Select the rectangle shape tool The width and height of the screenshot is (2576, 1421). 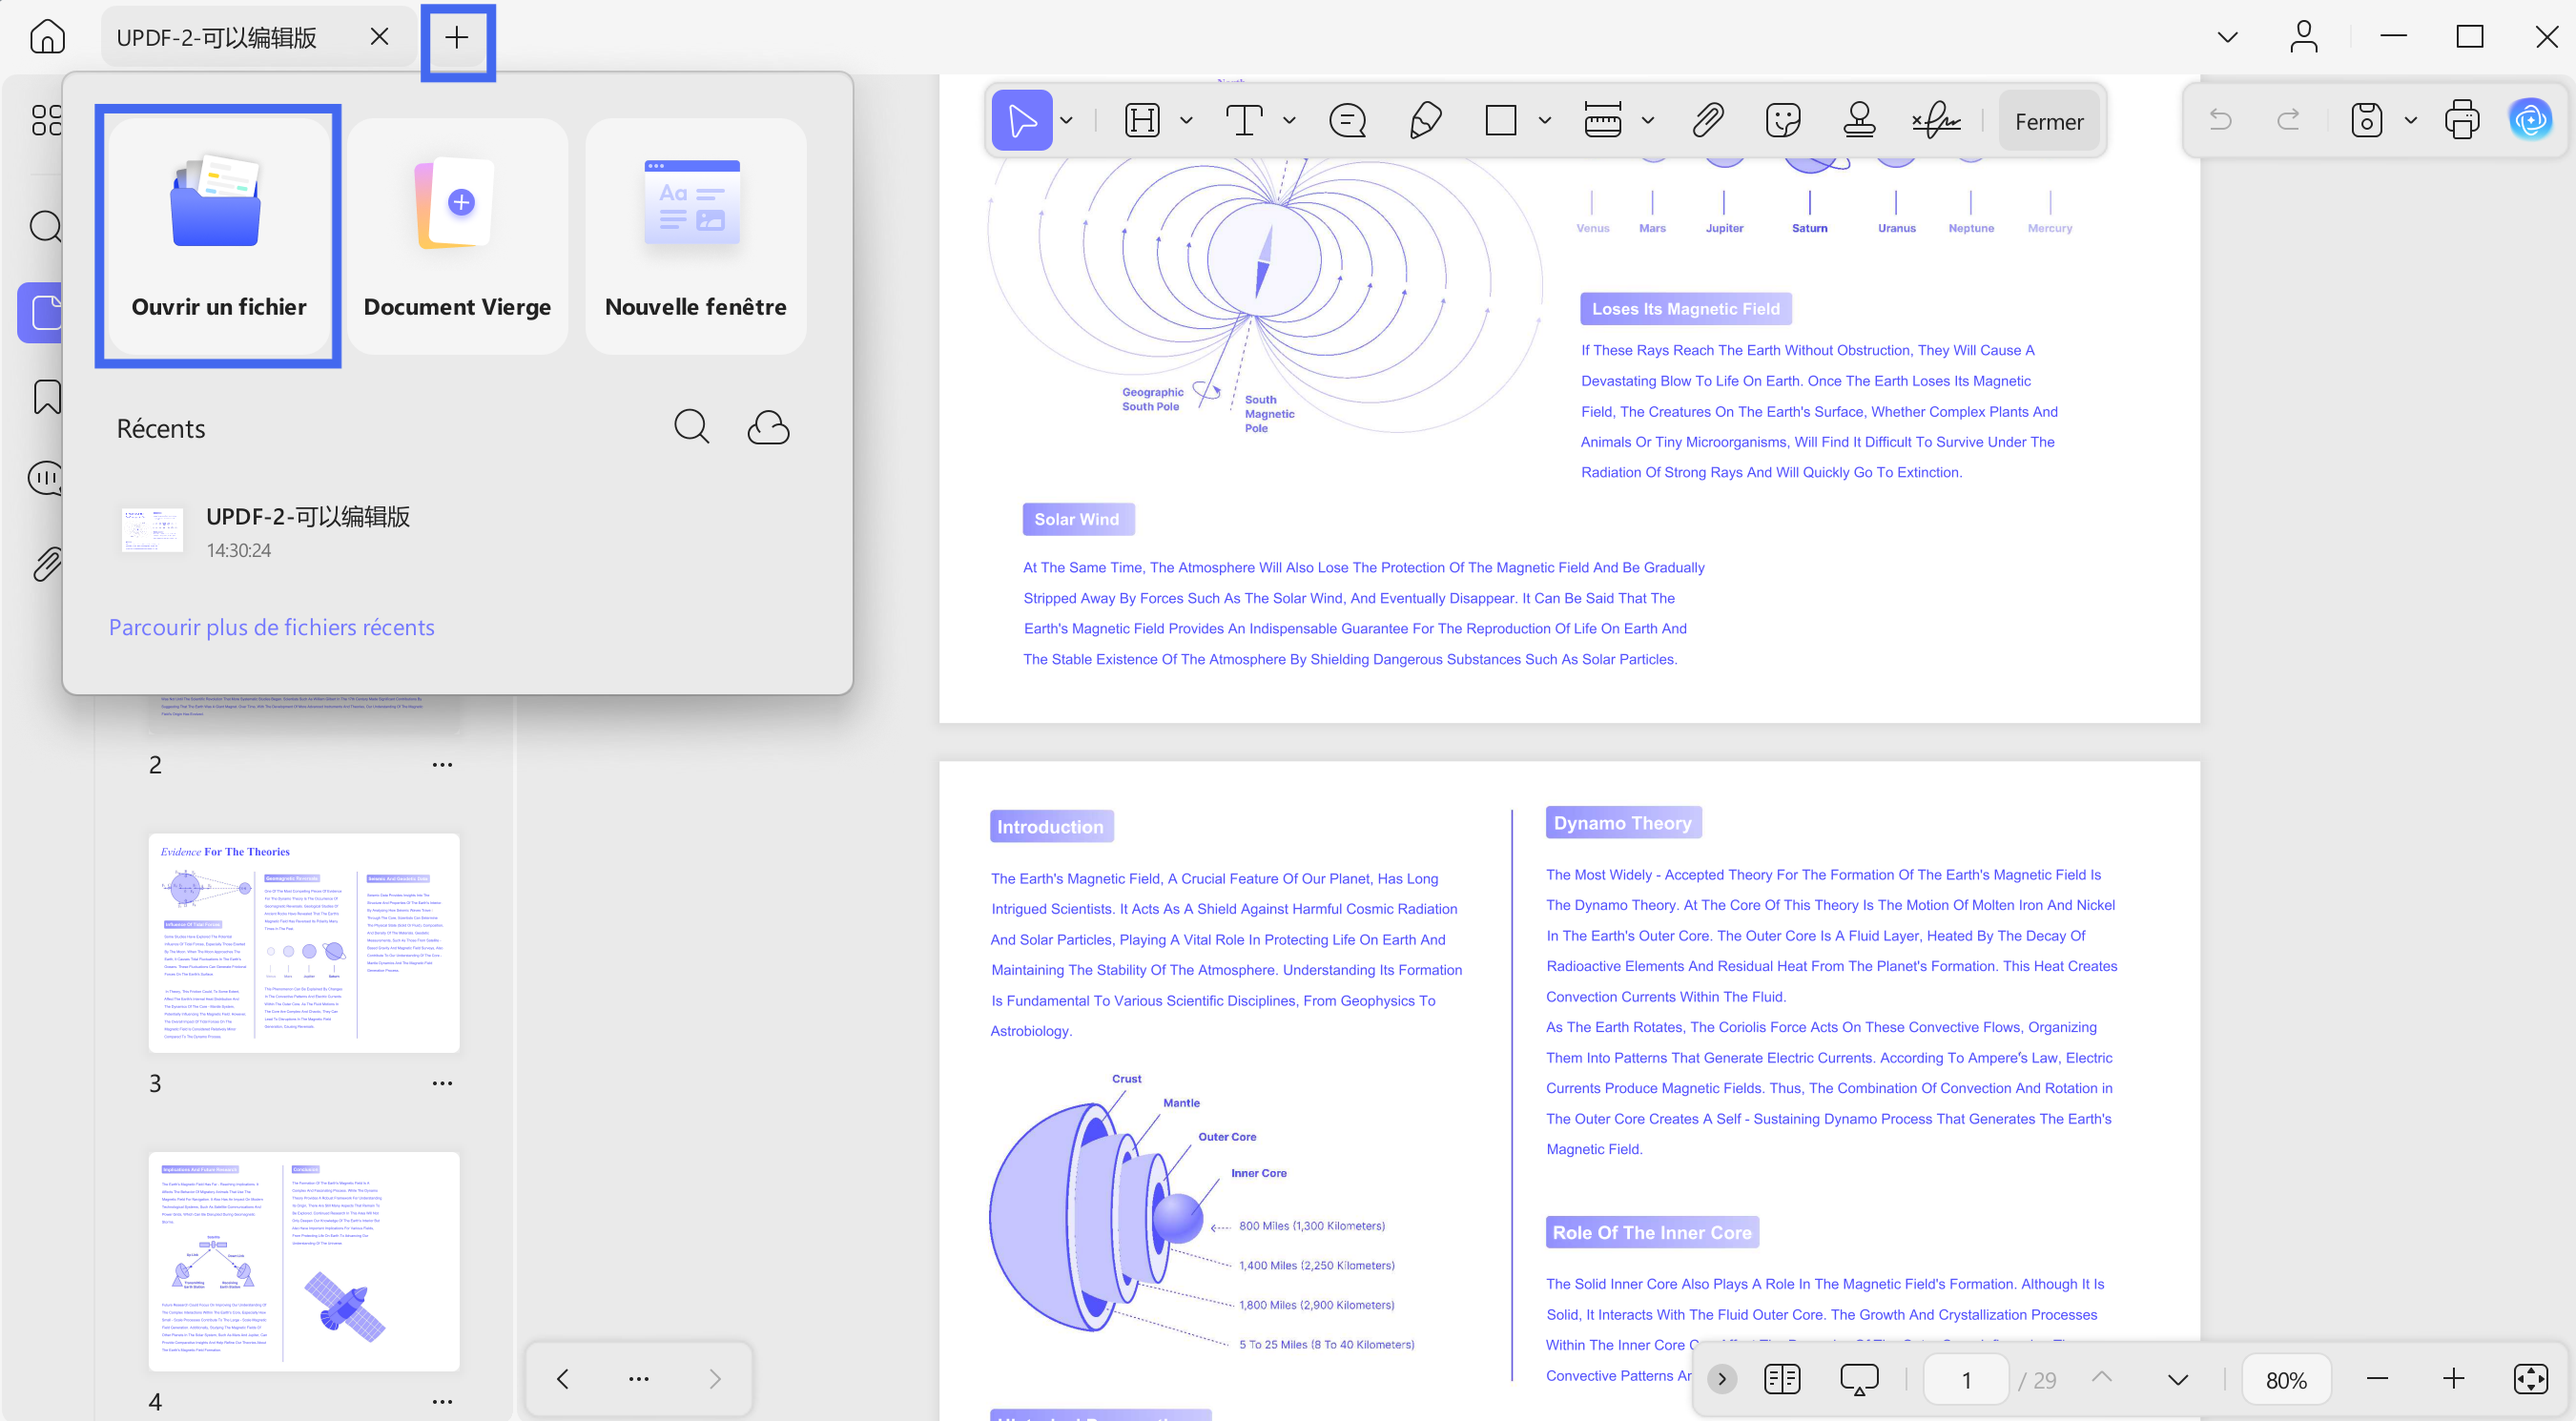pyautogui.click(x=1500, y=121)
